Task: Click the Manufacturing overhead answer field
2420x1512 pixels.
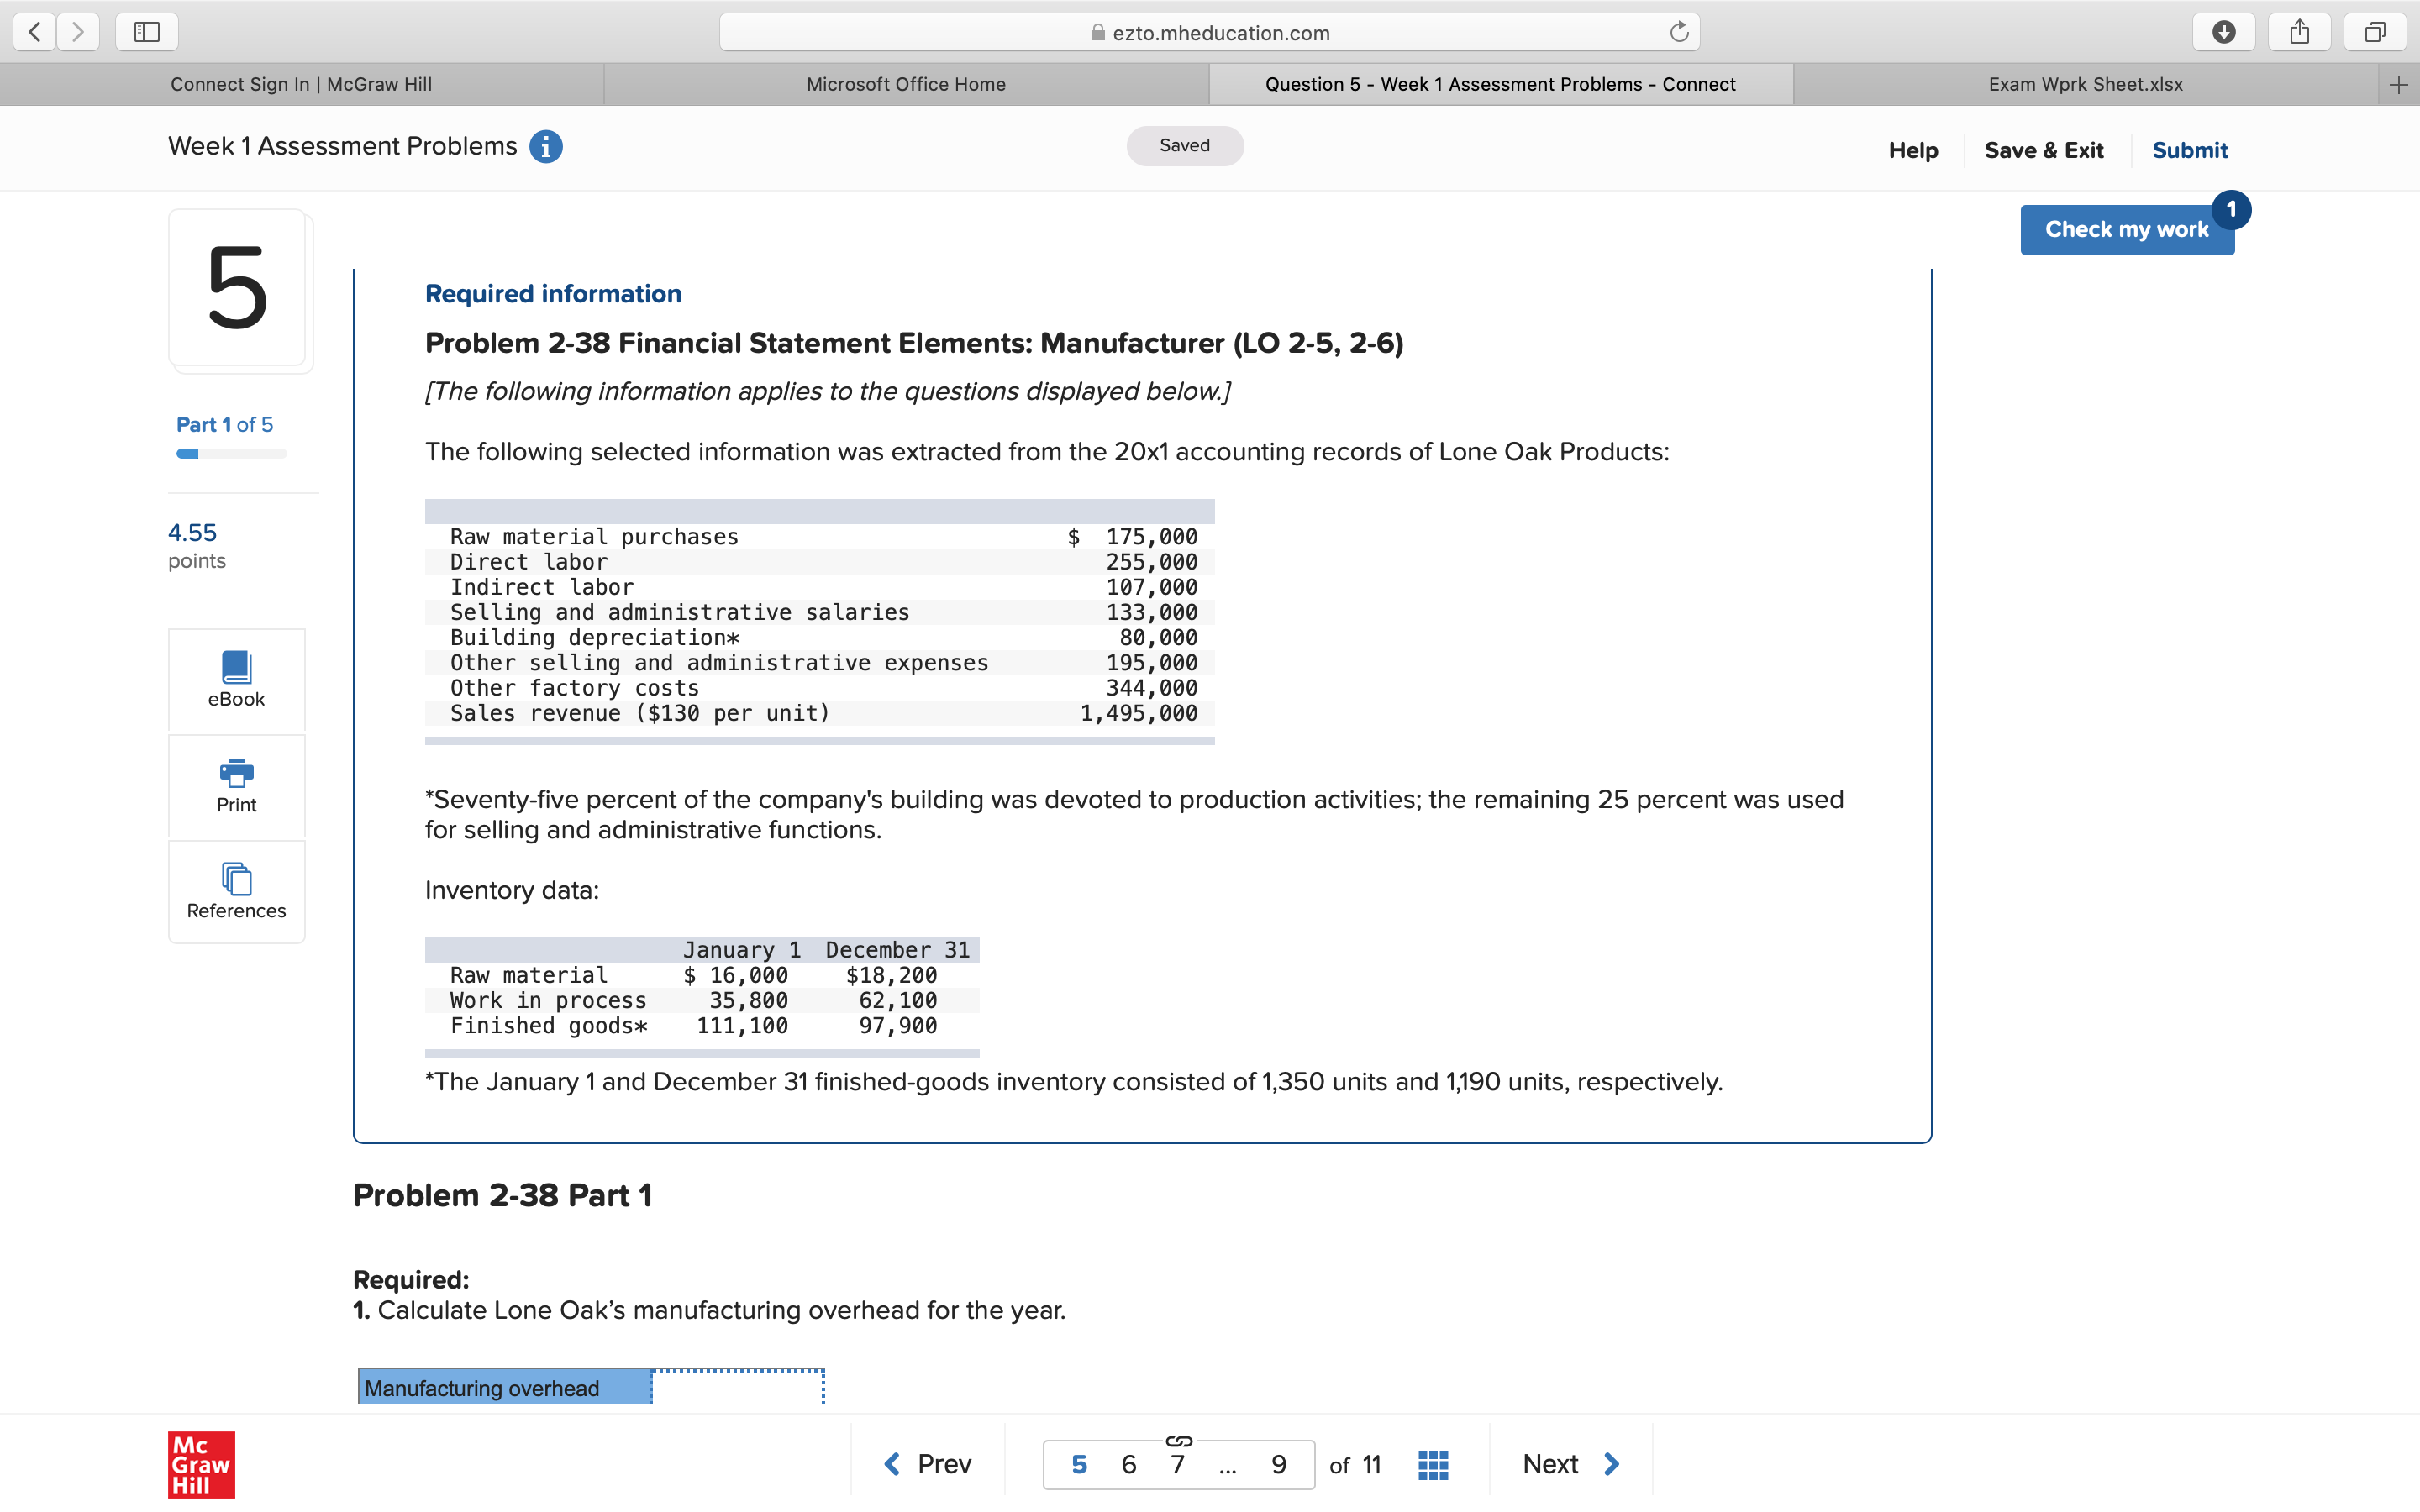Action: coord(737,1388)
